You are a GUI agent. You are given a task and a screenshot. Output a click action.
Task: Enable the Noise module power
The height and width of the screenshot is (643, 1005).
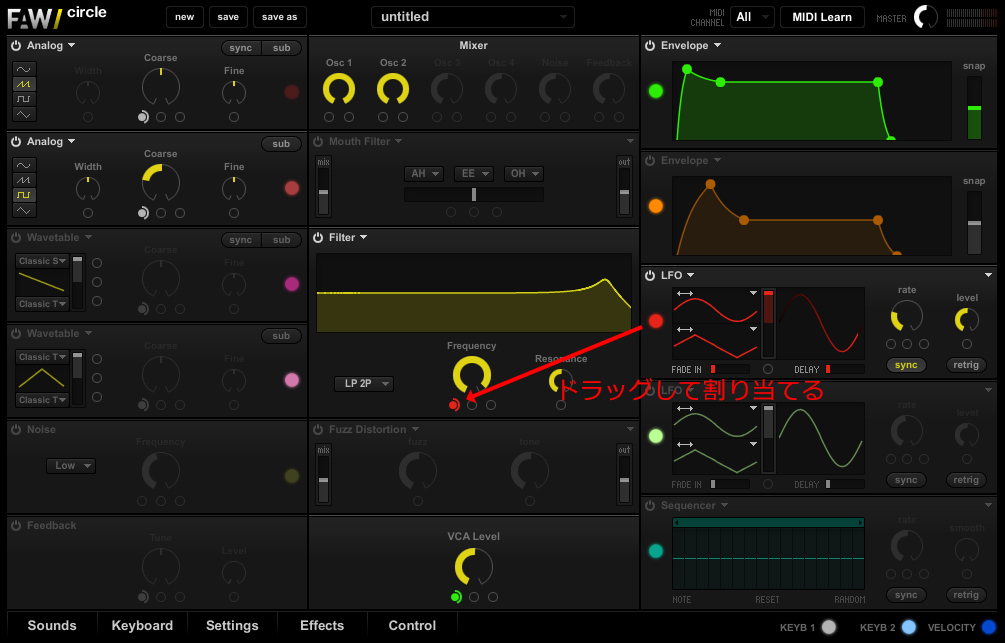[16, 430]
